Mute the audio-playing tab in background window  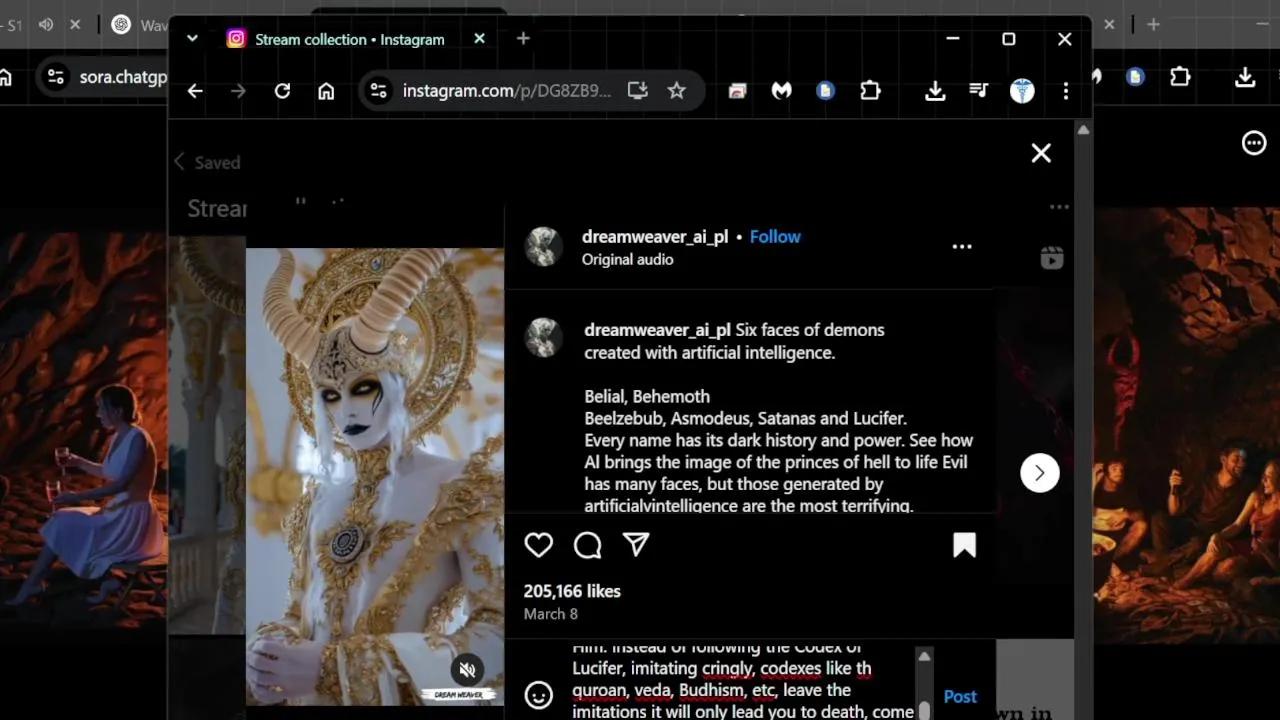click(46, 25)
